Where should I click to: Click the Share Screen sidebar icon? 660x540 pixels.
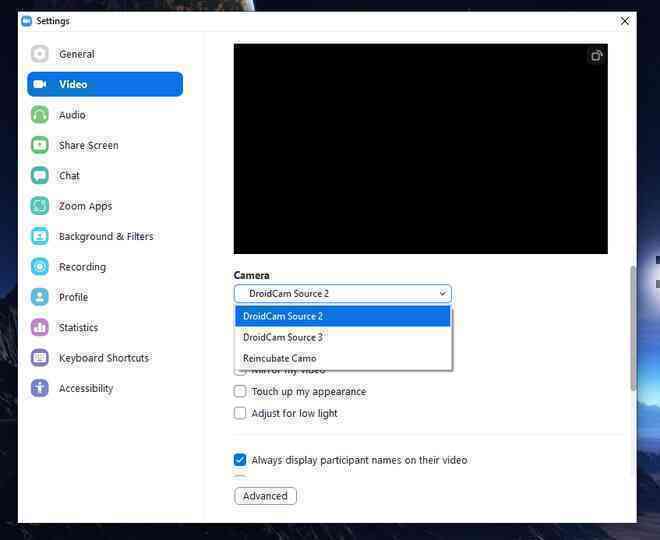pyautogui.click(x=40, y=145)
